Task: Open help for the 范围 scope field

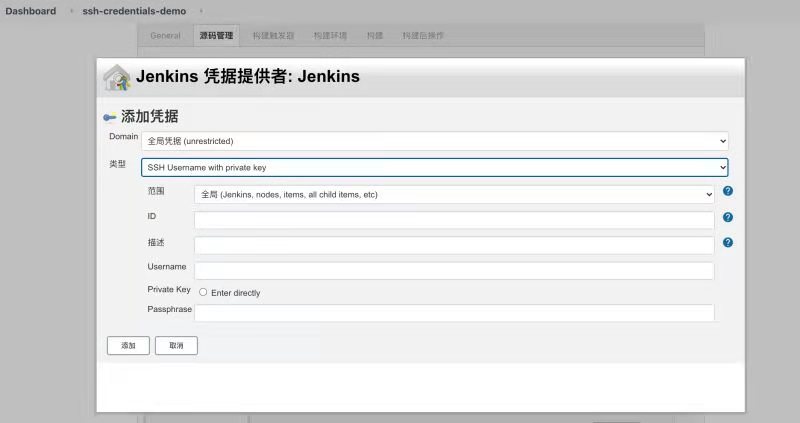Action: (728, 191)
